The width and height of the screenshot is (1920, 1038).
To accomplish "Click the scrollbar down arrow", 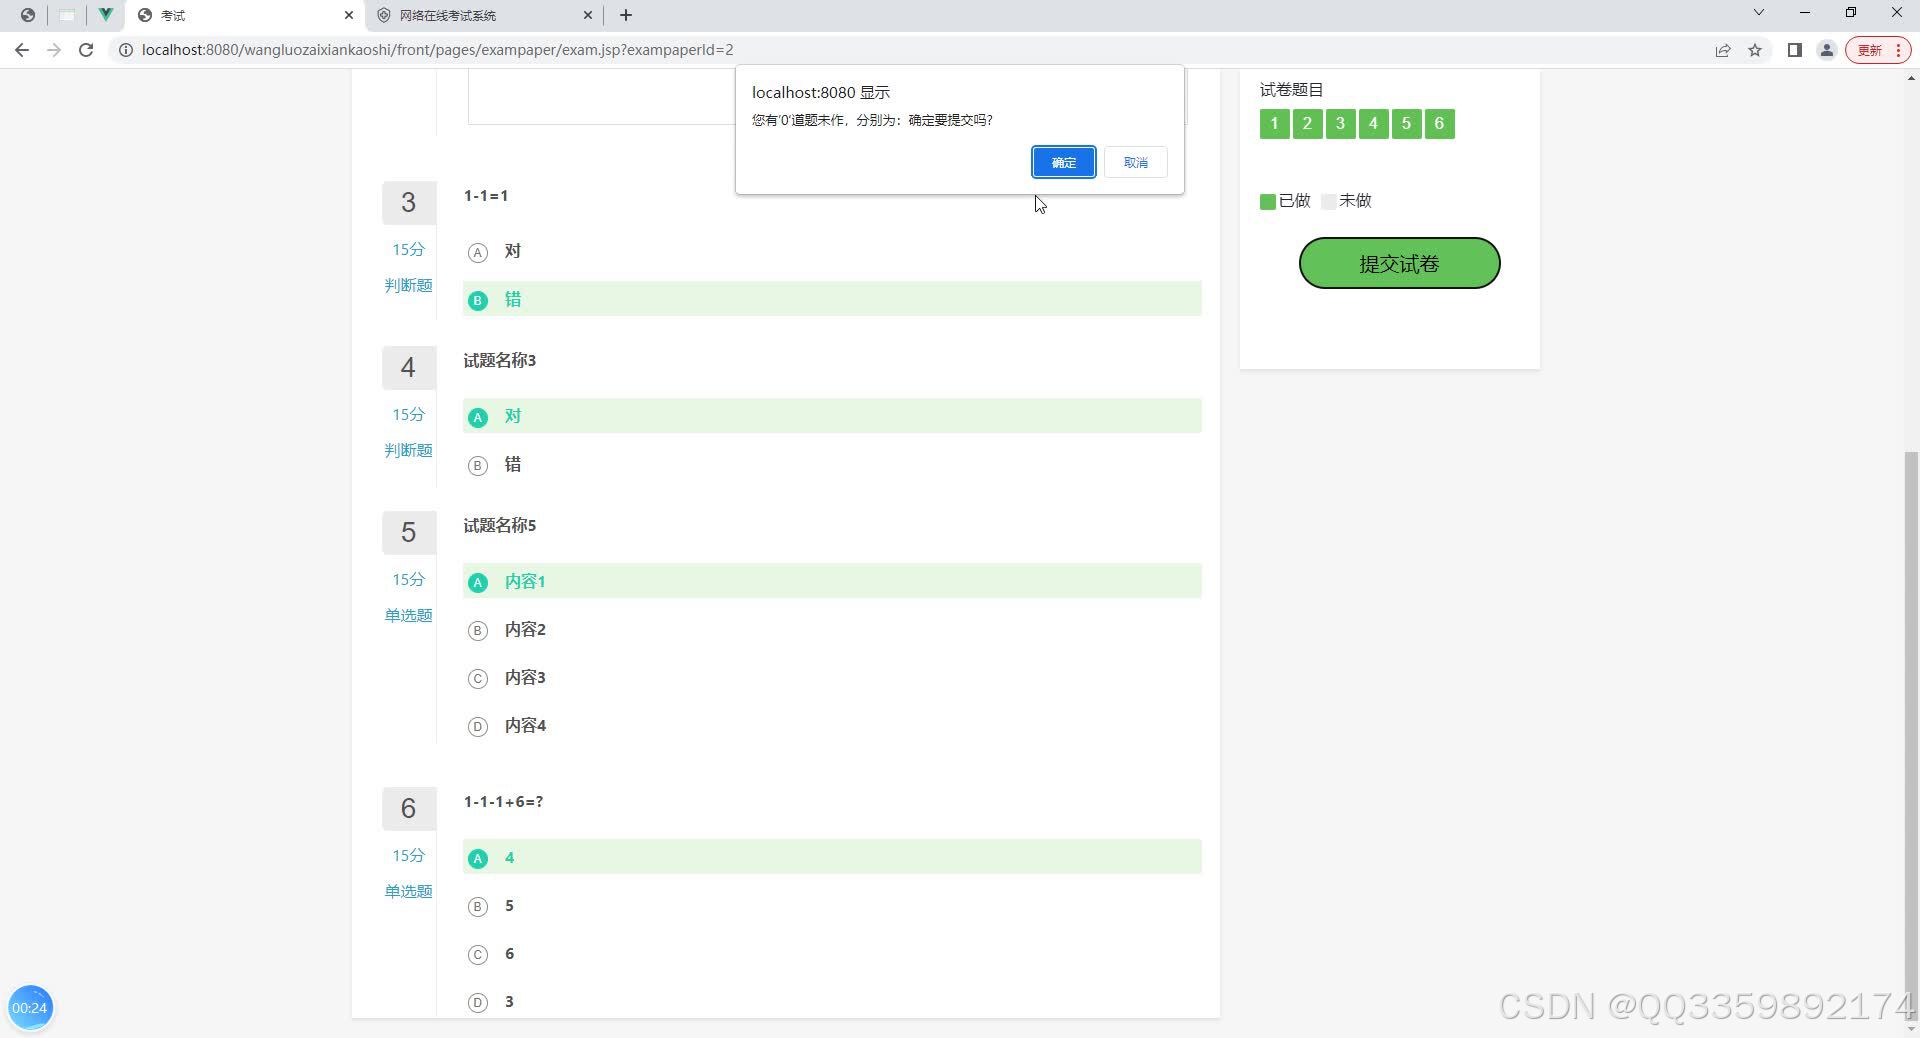I will coord(1912,1029).
